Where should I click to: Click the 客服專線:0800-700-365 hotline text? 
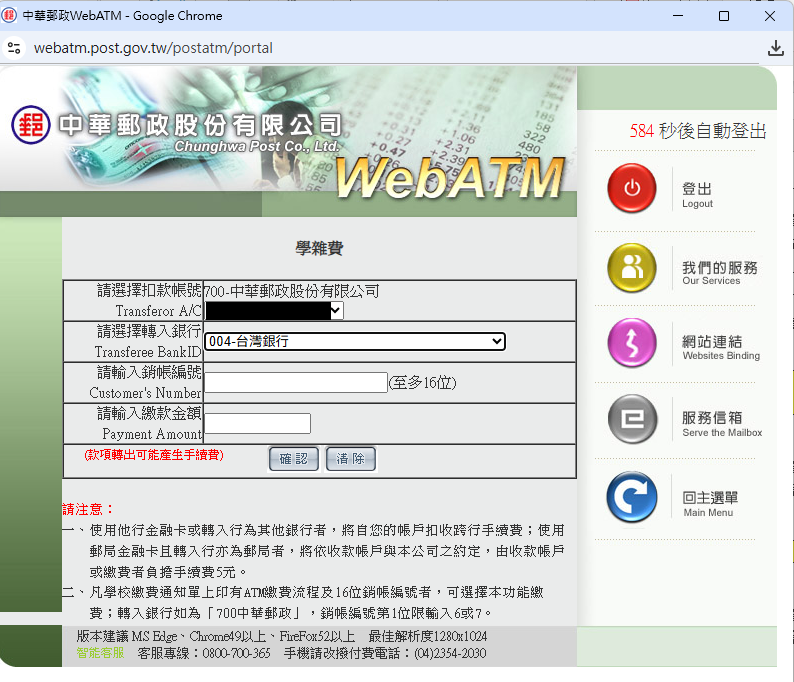(x=204, y=653)
